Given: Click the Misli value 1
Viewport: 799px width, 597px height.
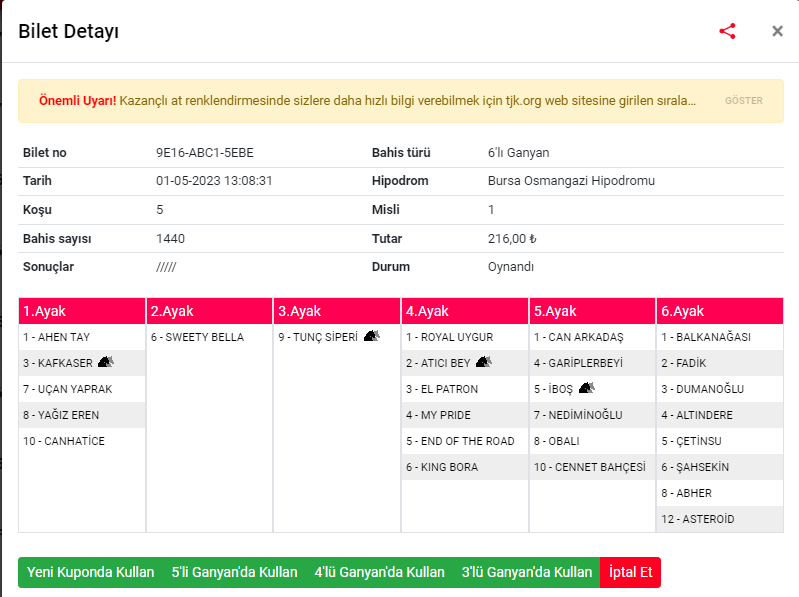Looking at the screenshot, I should pos(491,210).
